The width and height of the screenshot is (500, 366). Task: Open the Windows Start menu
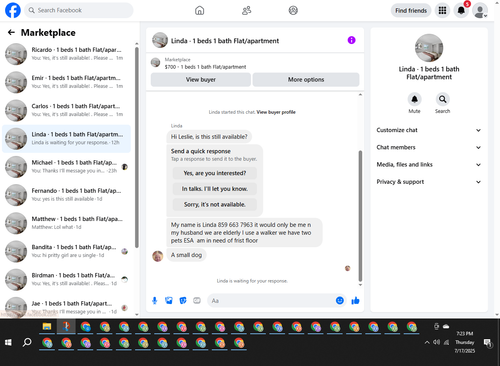[x=8, y=342]
